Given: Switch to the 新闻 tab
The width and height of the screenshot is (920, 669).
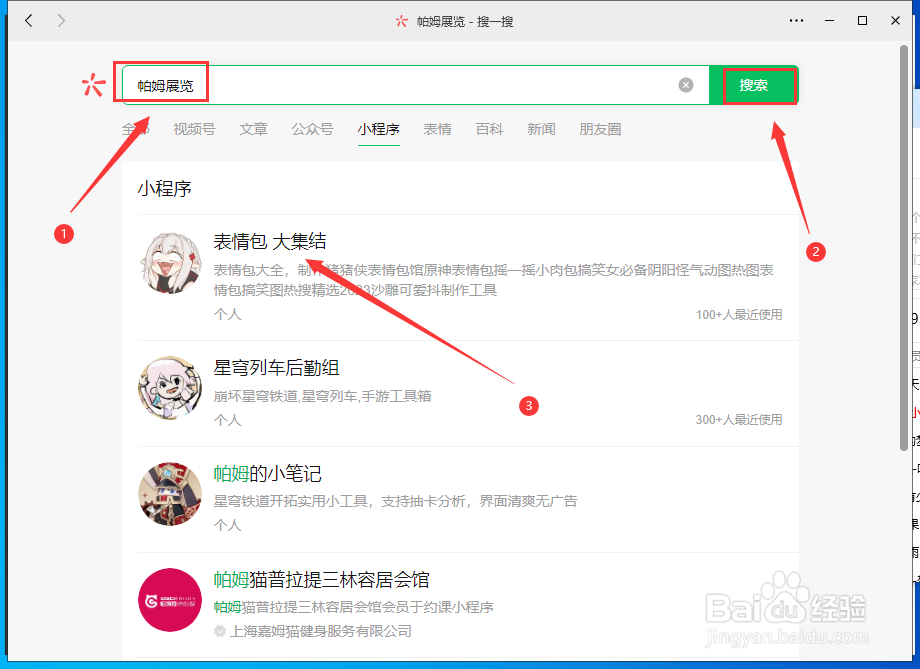Looking at the screenshot, I should coord(541,129).
